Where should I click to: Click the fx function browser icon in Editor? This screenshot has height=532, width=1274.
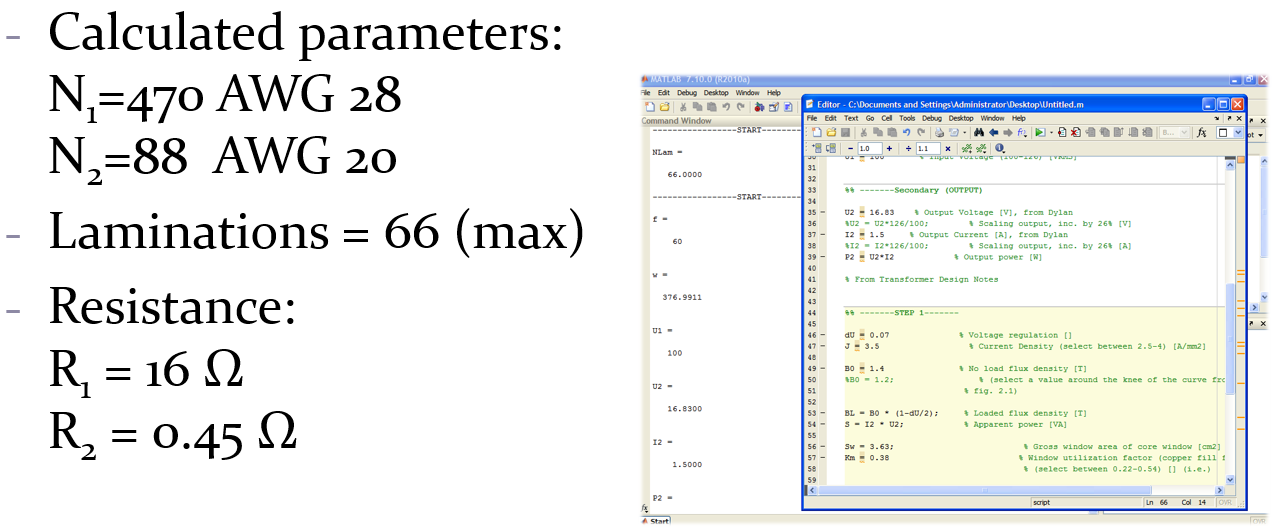[x=1201, y=132]
